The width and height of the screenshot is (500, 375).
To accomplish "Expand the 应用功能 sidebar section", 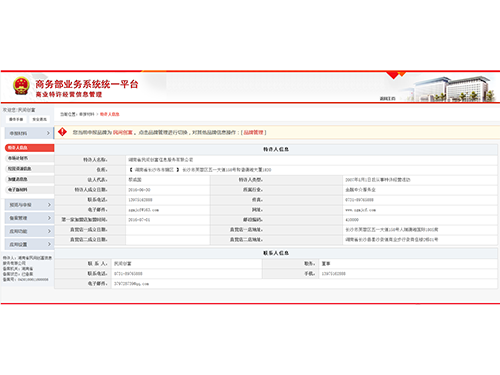I will coord(29,231).
